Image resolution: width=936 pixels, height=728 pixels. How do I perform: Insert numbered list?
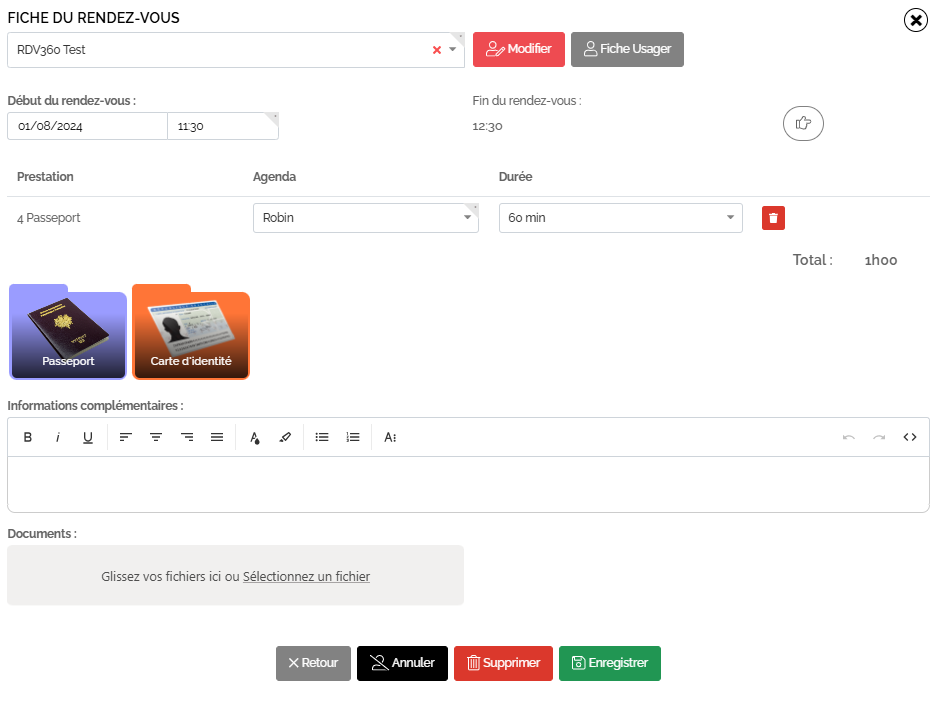point(353,437)
